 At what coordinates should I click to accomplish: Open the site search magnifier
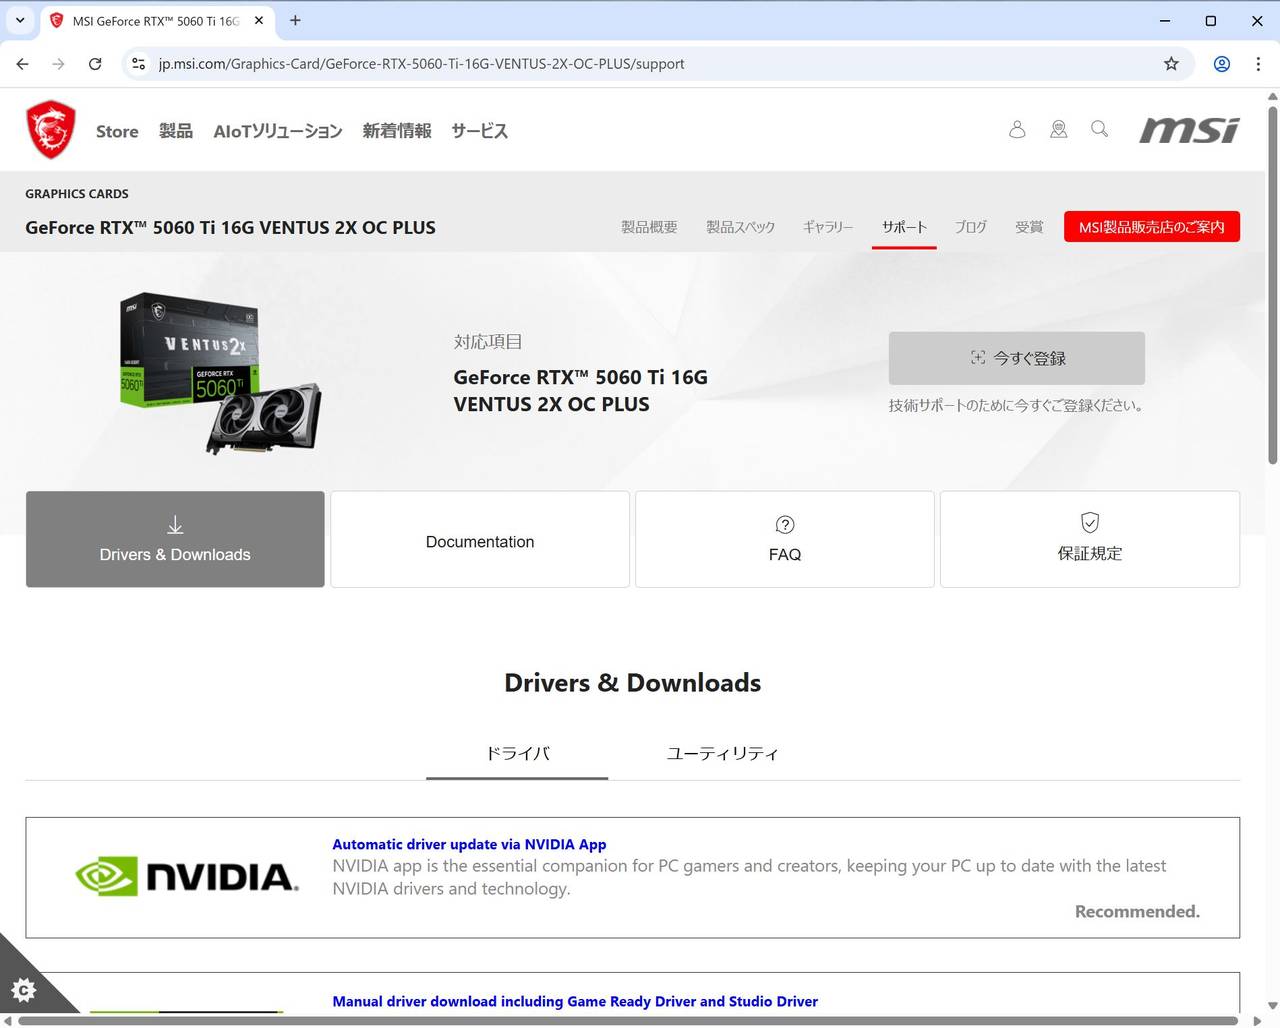pos(1099,129)
